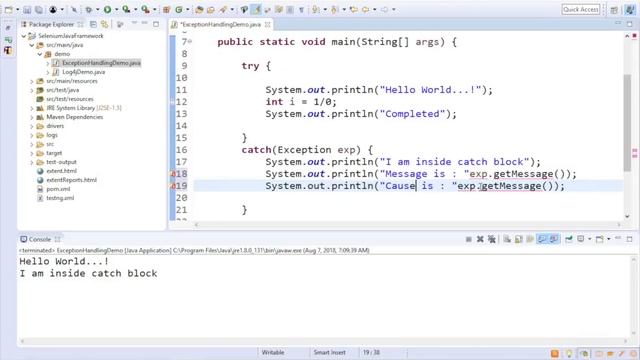Toggle Show Console on standard error change

point(553,239)
